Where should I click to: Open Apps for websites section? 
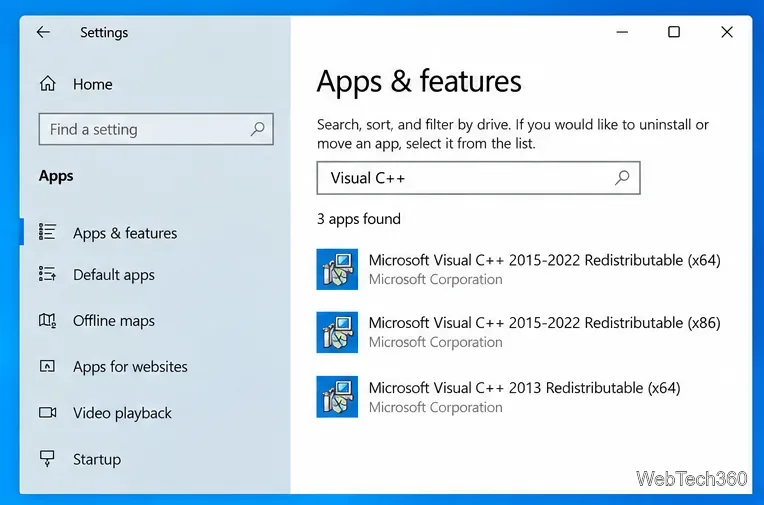click(x=130, y=367)
